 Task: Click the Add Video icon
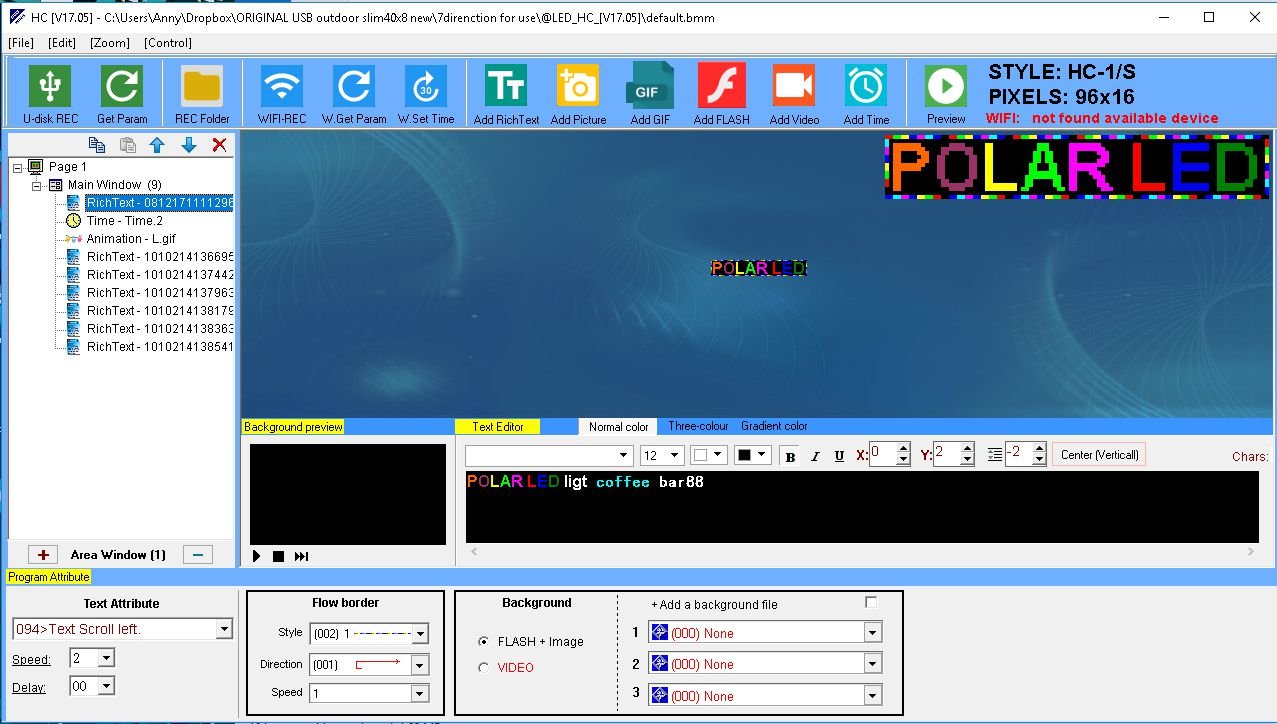[x=793, y=88]
